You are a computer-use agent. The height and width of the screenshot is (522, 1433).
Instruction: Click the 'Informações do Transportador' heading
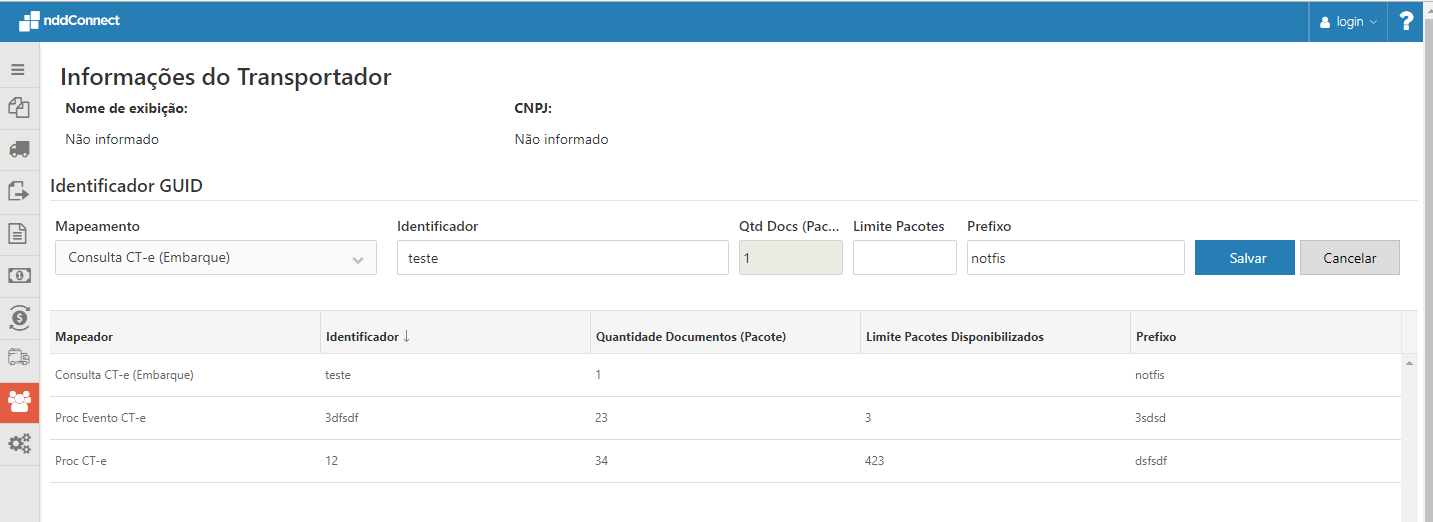[x=226, y=77]
